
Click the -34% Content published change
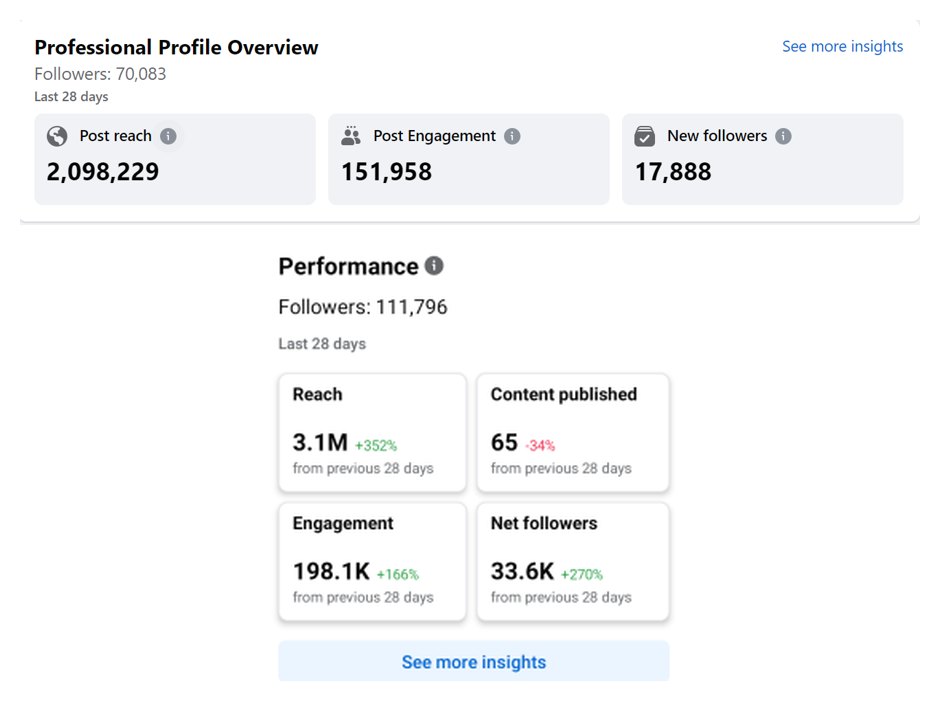540,446
